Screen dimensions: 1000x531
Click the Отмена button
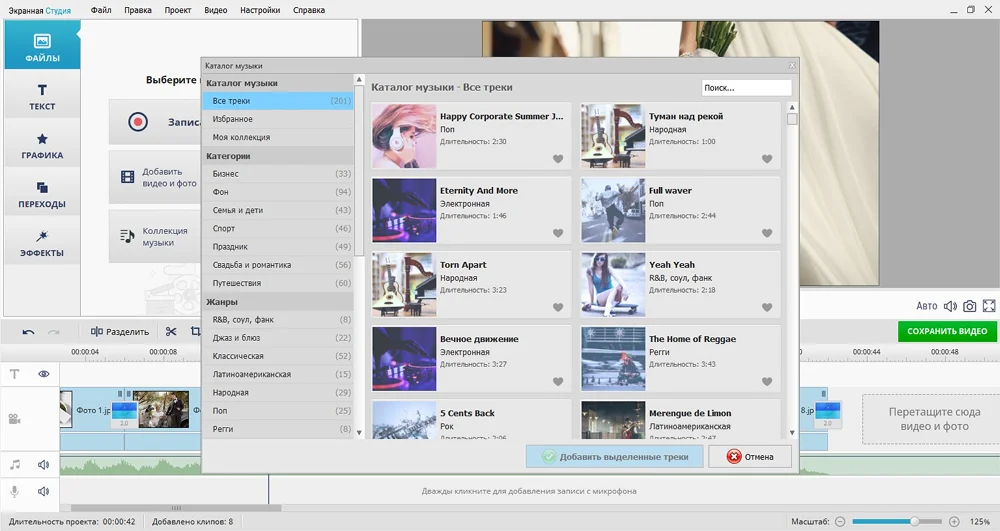click(749, 457)
